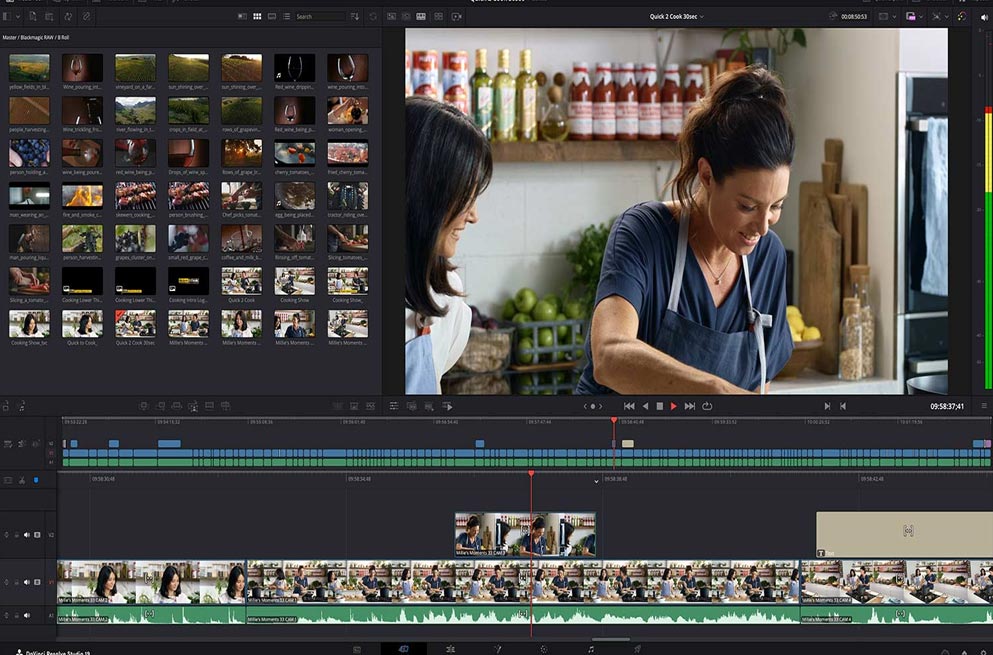Click the Append to end edit icon
Screen dimensions: 993x655
pos(160,406)
